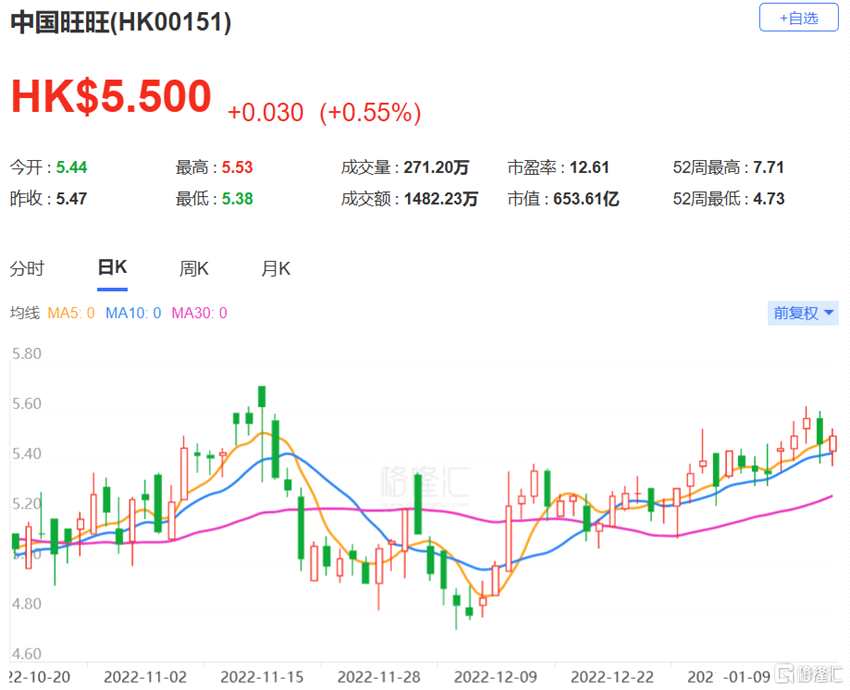Screen dimensions: 850x690
Task: Click previous close value 5.47
Action: pos(72,198)
